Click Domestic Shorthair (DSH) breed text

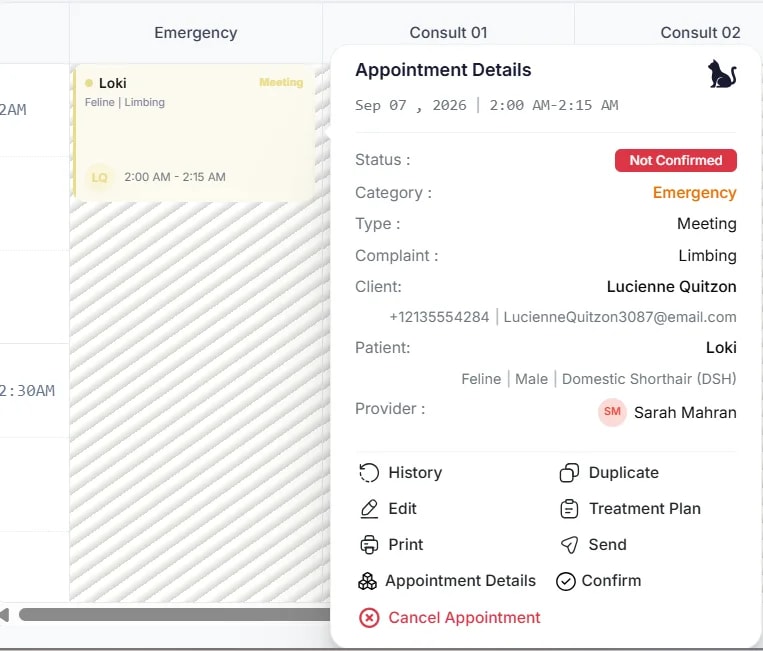pos(649,379)
